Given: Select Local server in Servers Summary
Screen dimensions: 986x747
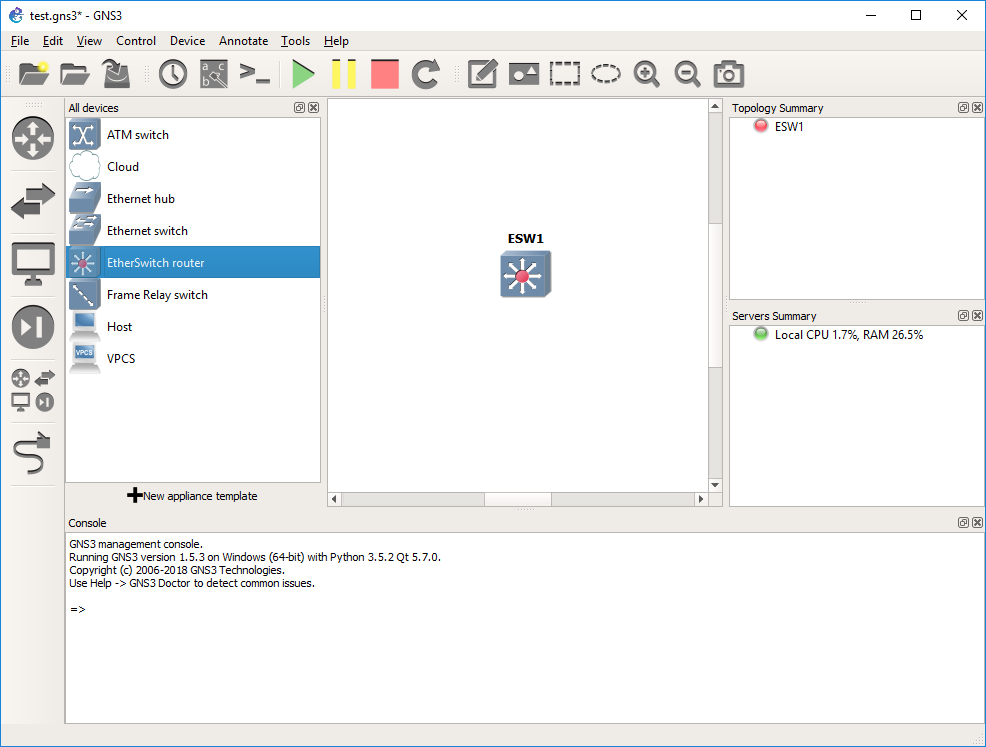Looking at the screenshot, I should [848, 335].
